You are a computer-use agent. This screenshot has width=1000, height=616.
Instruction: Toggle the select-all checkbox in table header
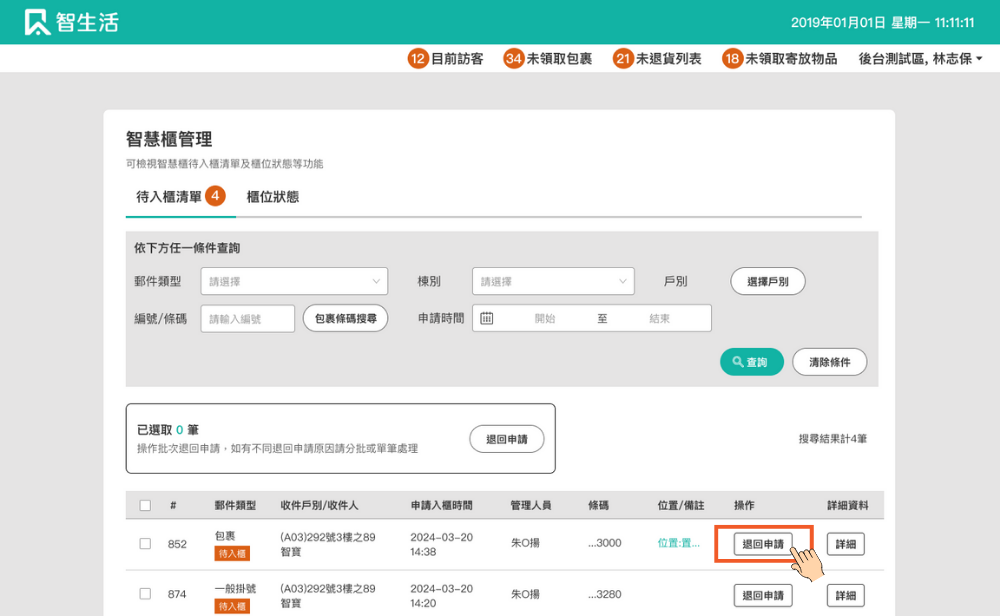(145, 506)
